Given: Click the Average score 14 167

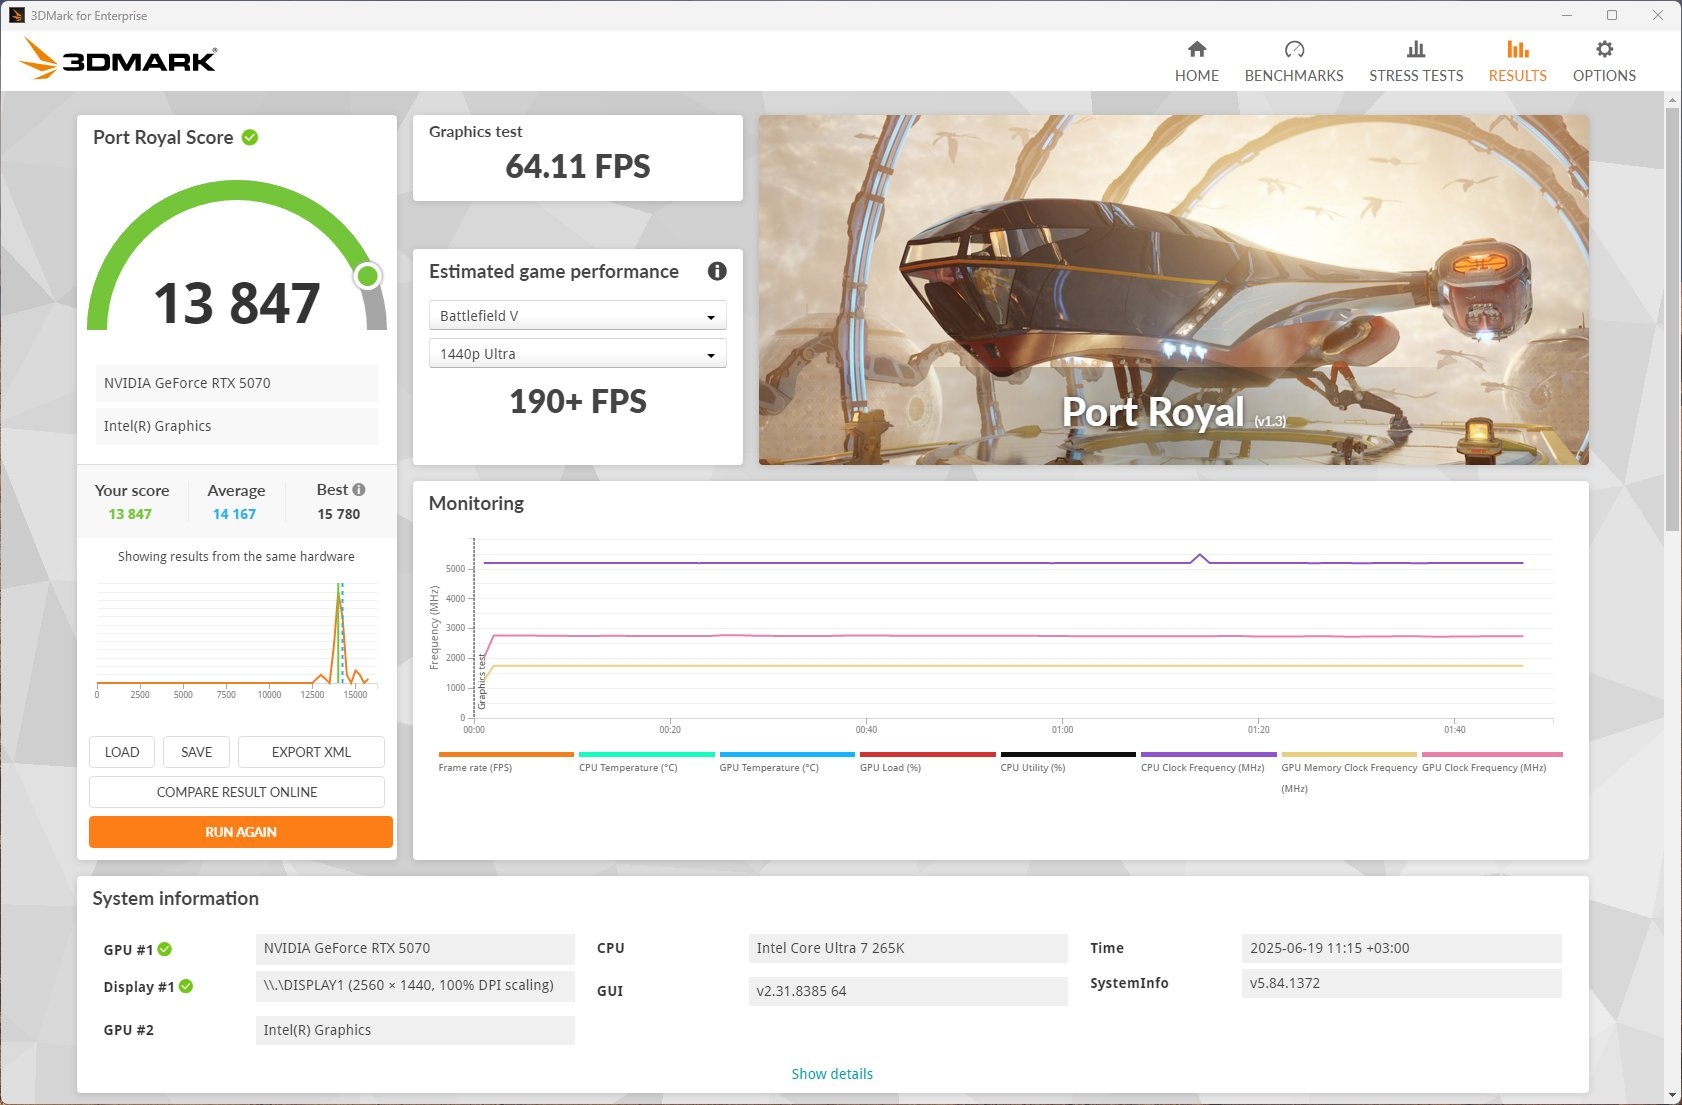Looking at the screenshot, I should coord(234,514).
